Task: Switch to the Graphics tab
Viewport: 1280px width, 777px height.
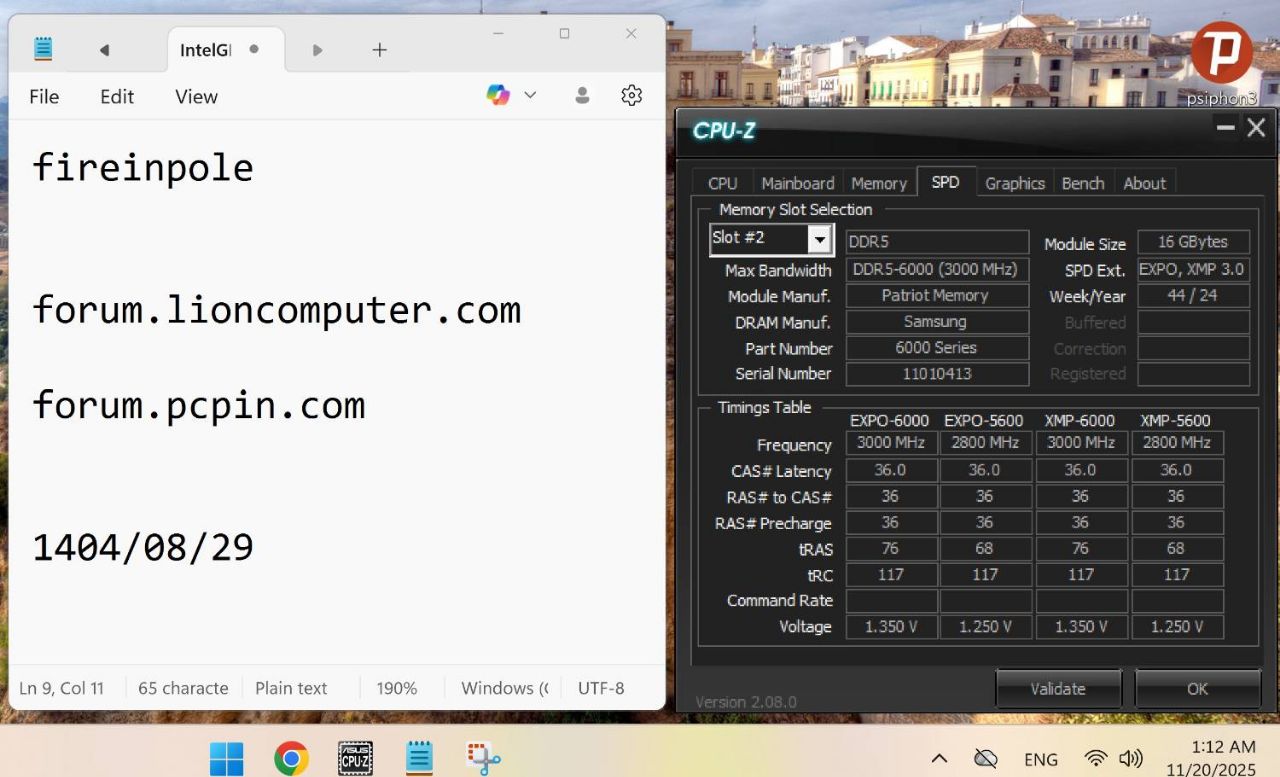Action: click(x=1014, y=183)
